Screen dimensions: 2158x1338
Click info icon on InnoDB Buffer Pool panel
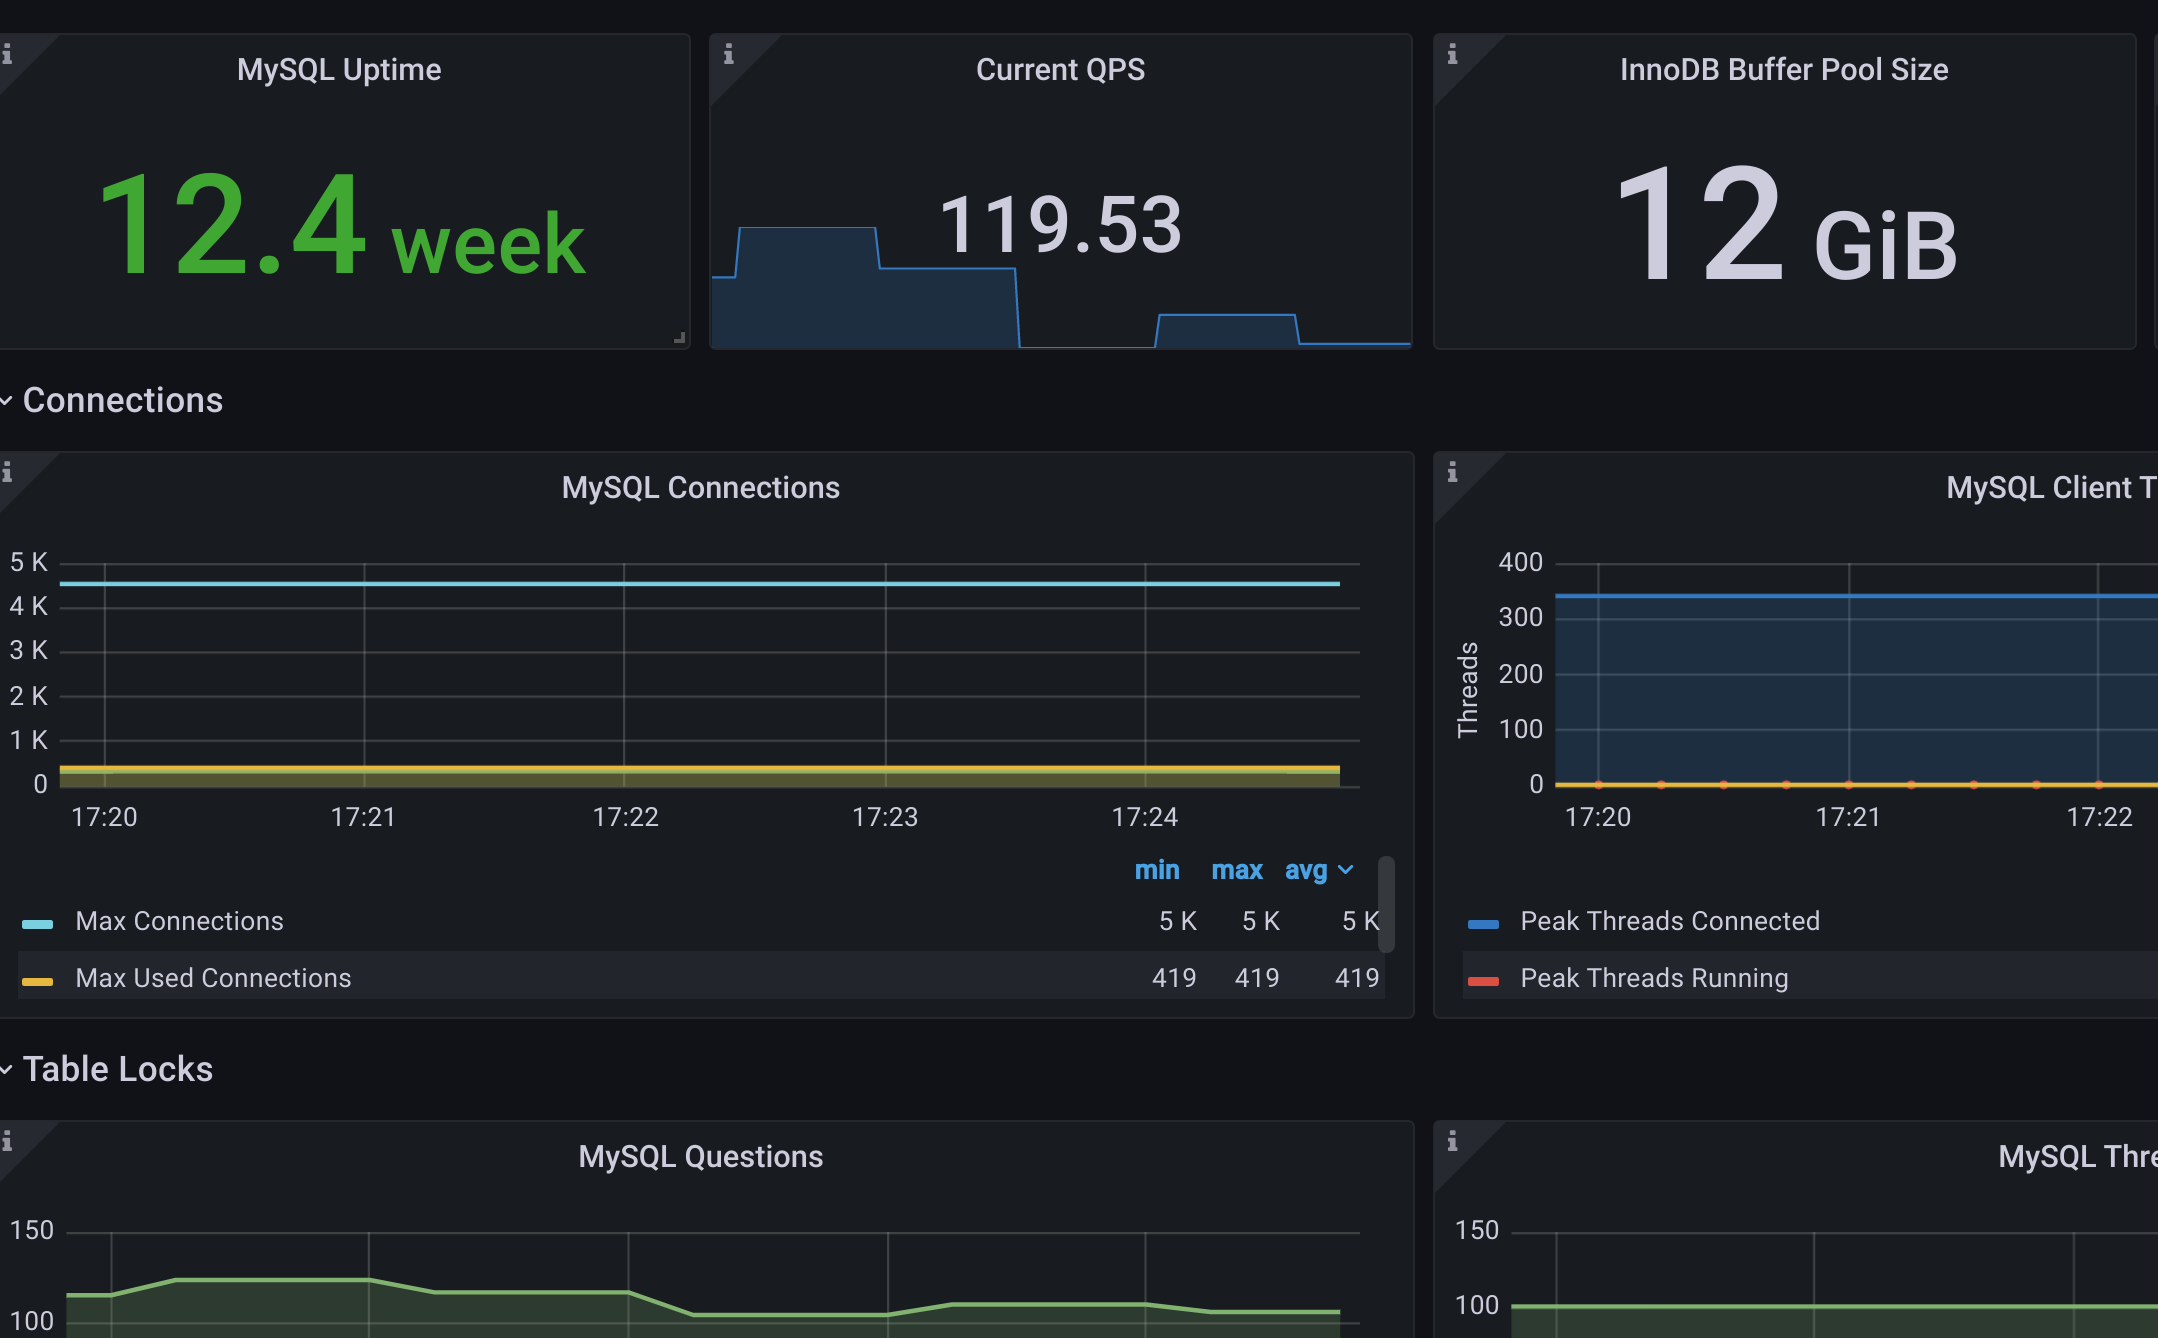click(1452, 54)
